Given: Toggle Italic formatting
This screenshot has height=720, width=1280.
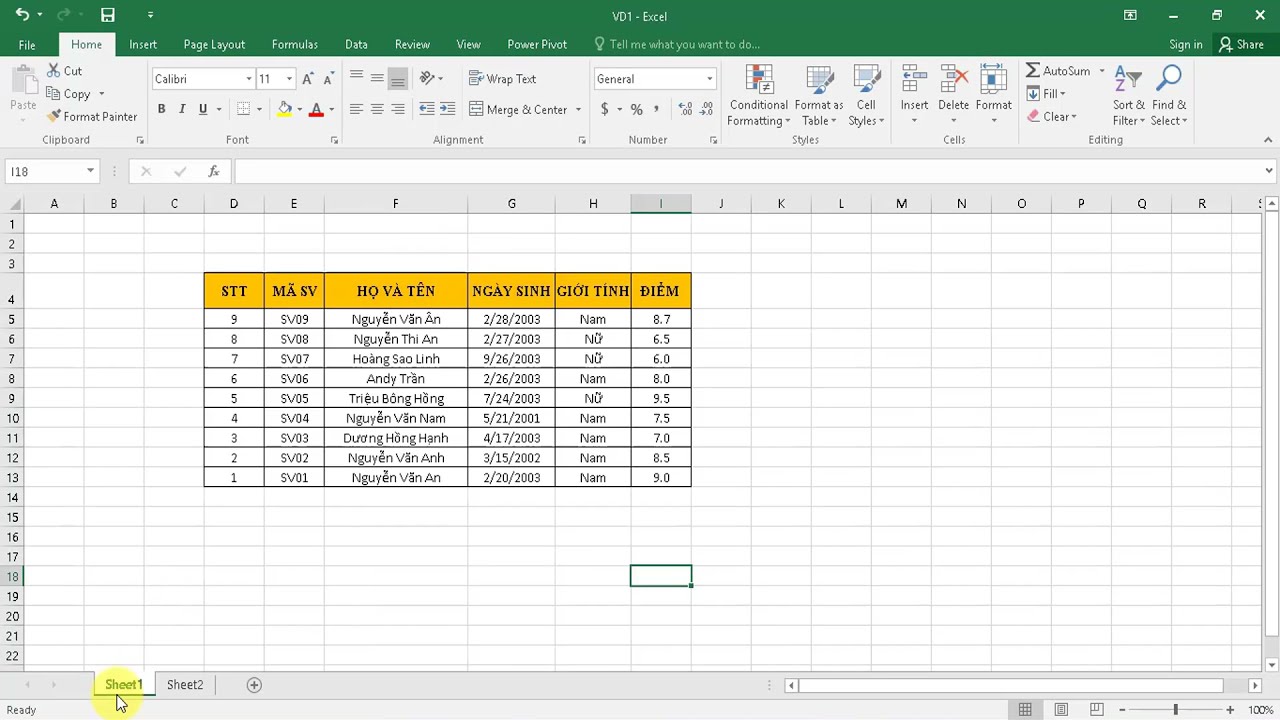Looking at the screenshot, I should (x=182, y=109).
